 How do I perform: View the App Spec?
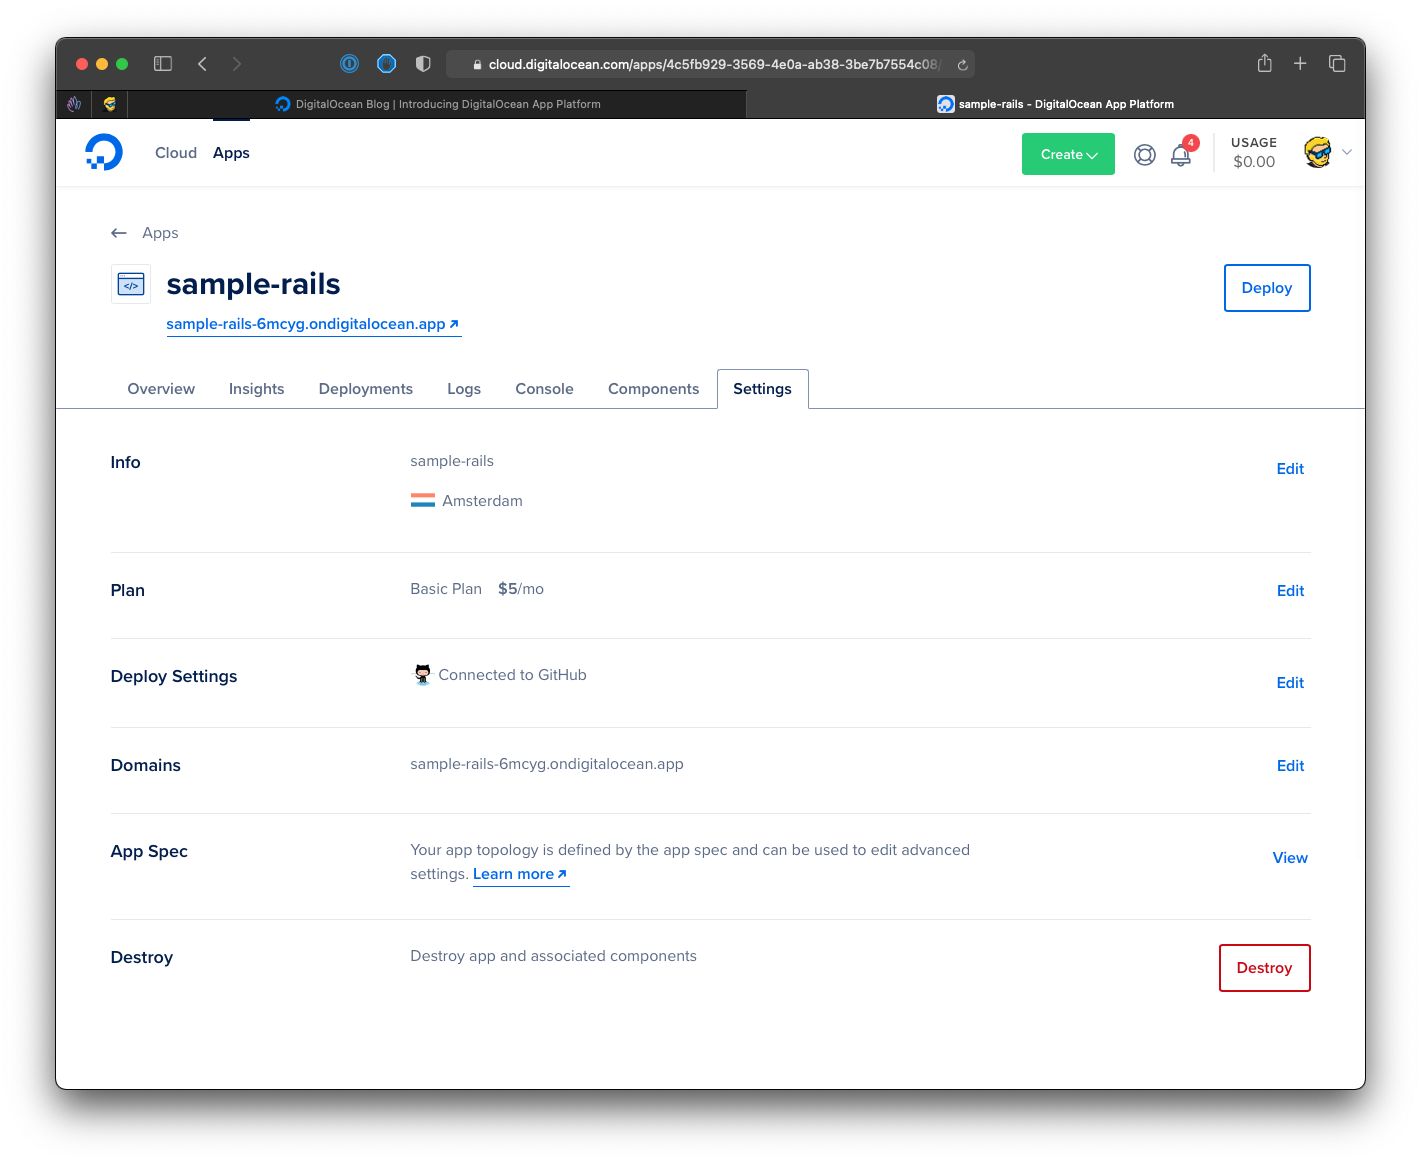coord(1289,858)
